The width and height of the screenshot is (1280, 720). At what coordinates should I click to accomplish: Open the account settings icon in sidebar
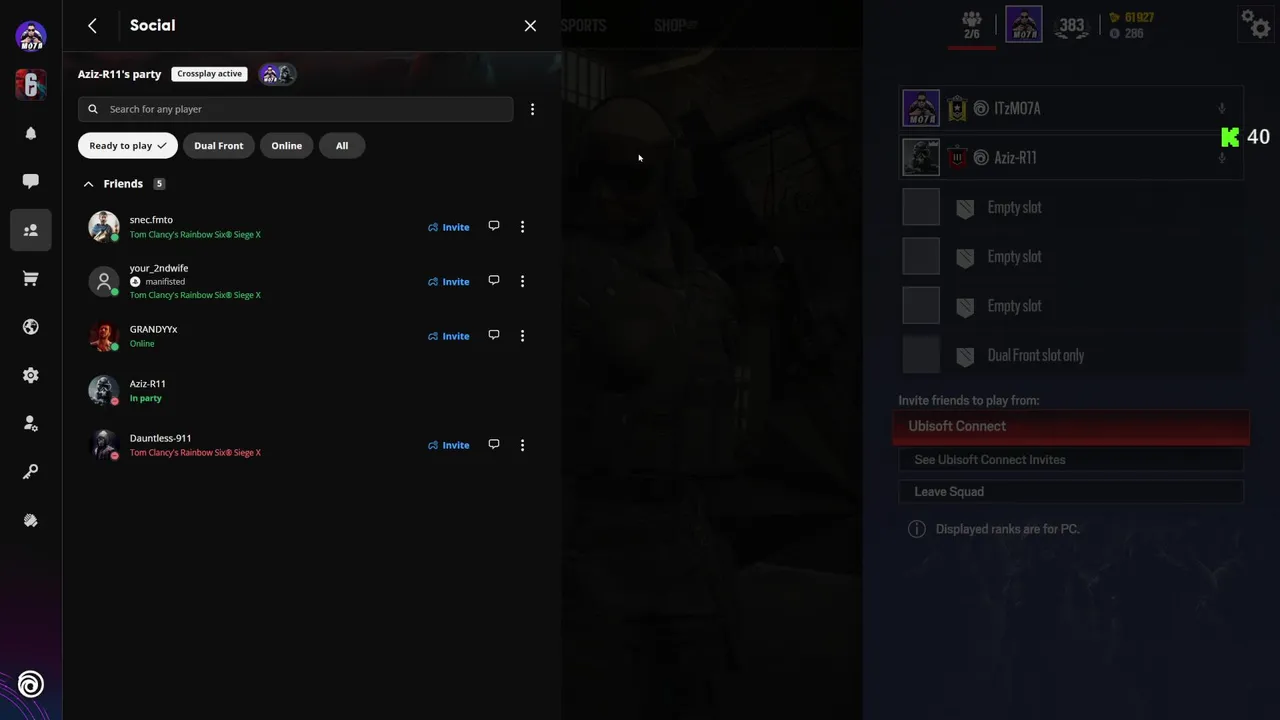(x=31, y=424)
